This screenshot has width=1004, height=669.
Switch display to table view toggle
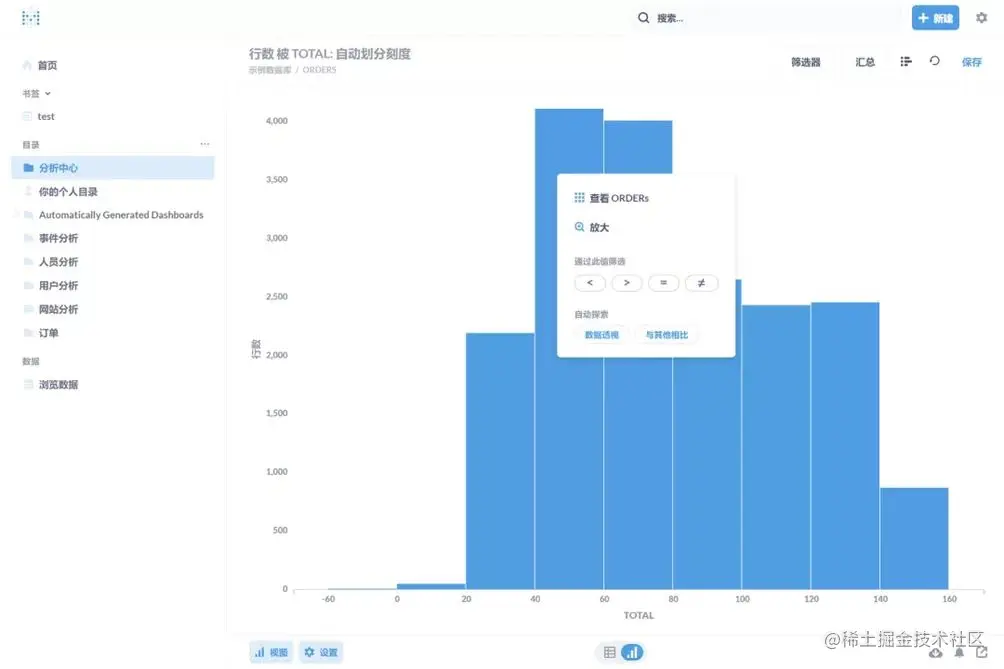pos(607,650)
